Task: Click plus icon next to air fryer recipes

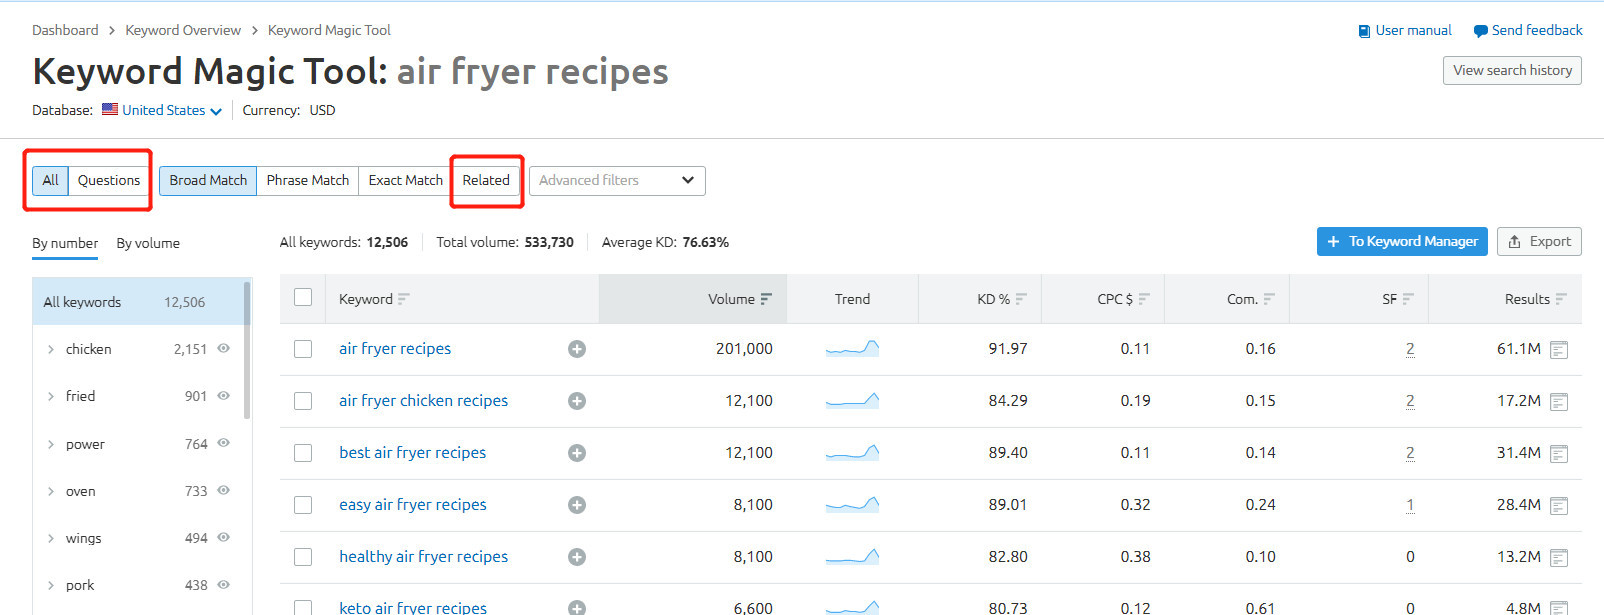Action: 577,349
